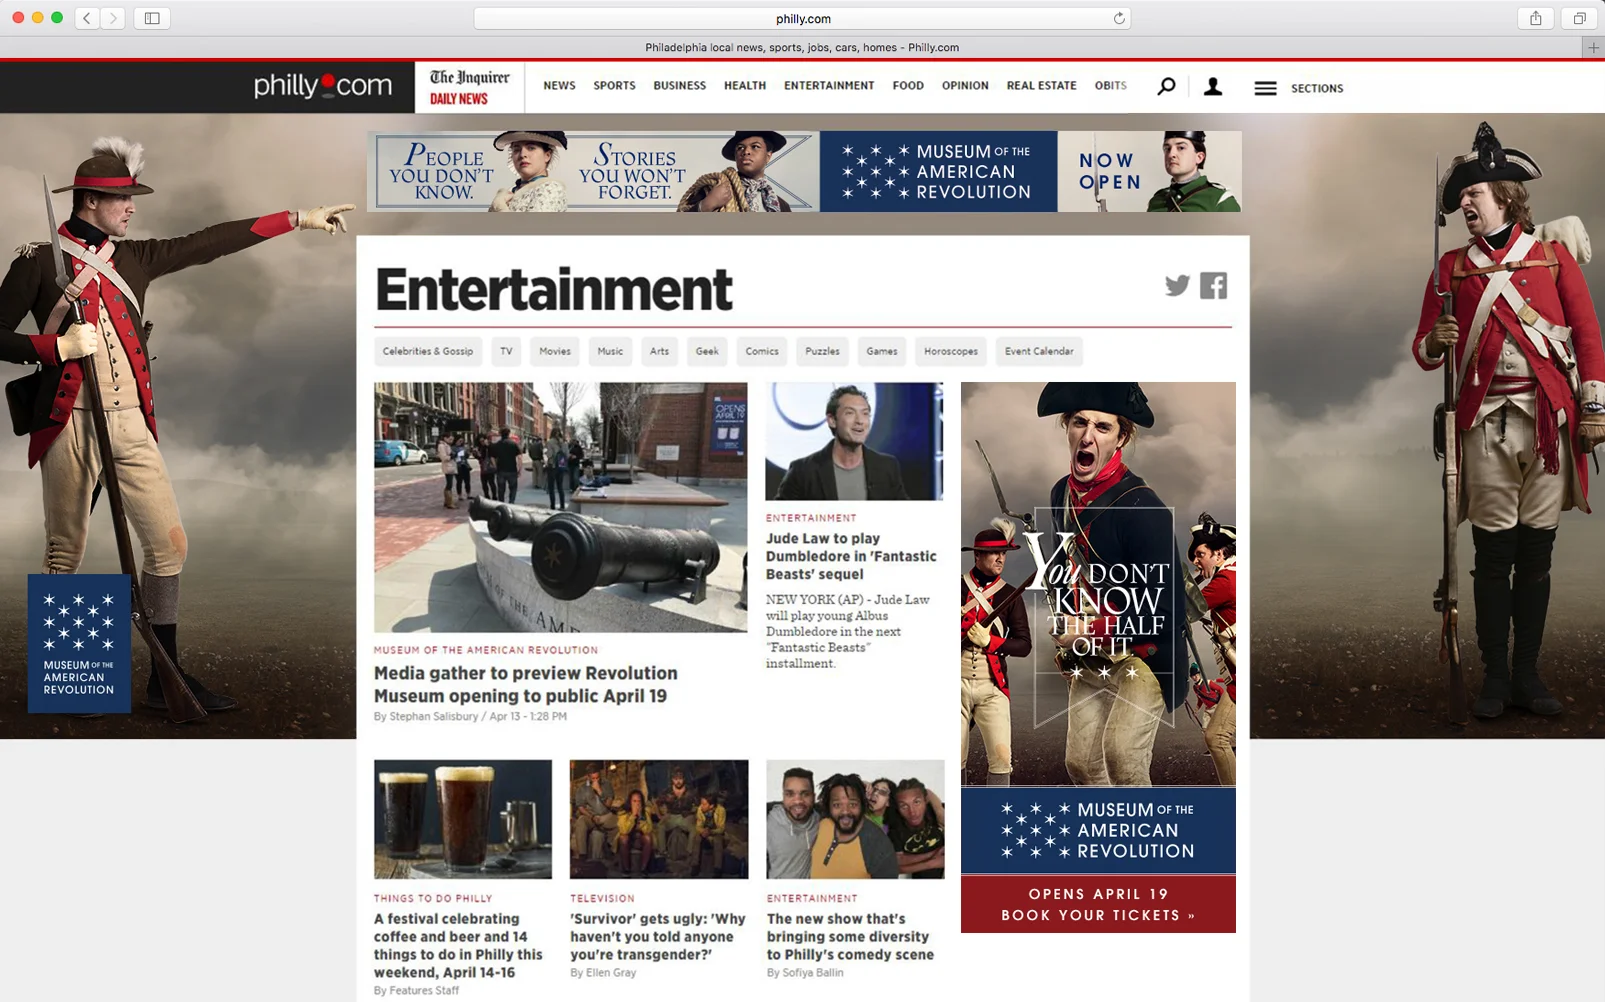
Task: Open festival celebrating coffee and beer headline
Action: (458, 945)
